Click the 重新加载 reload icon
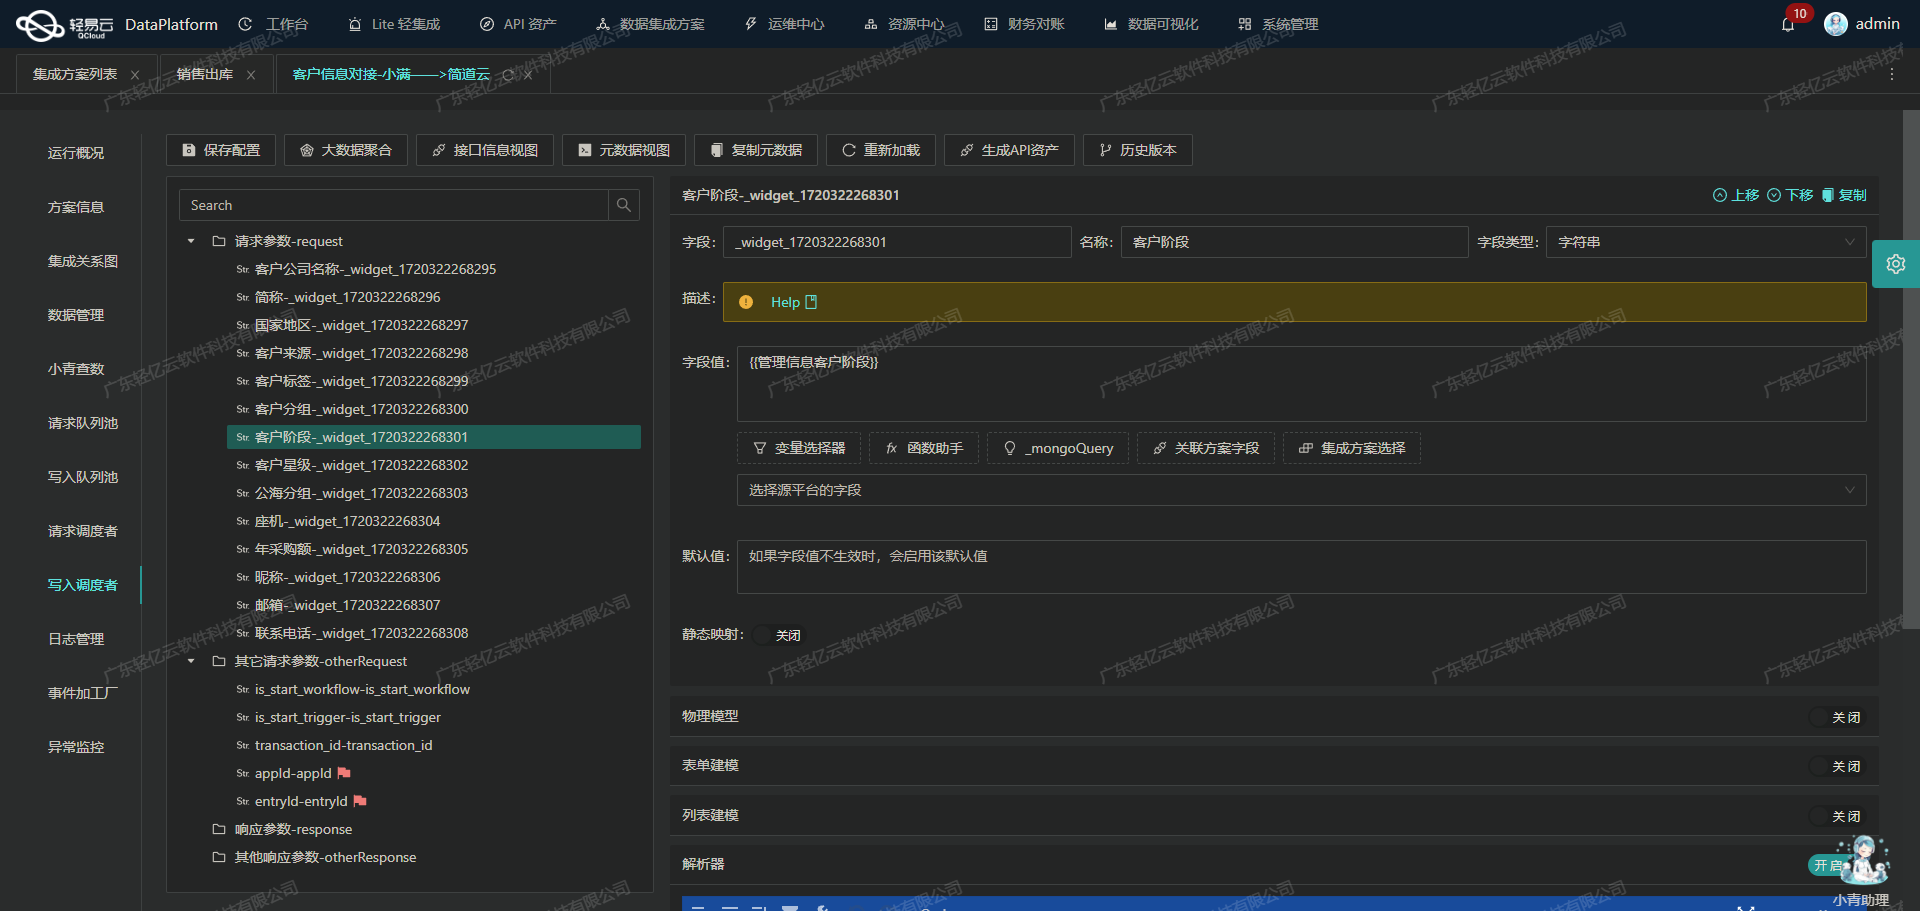 (x=849, y=149)
